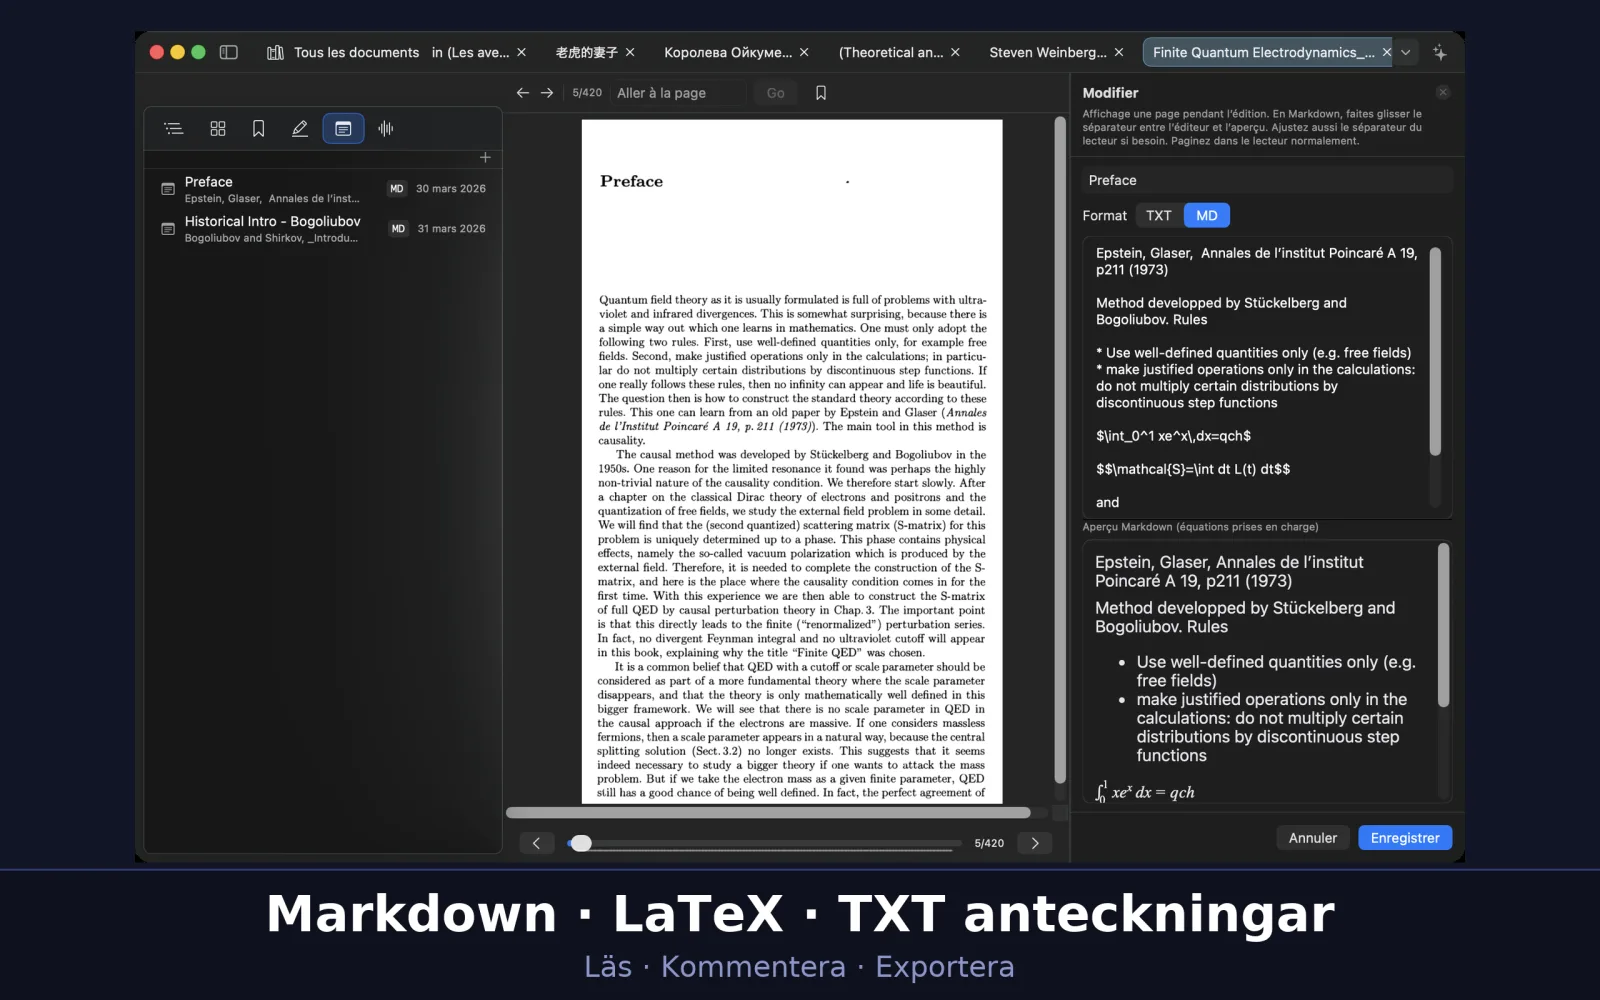This screenshot has height=1000, width=1600.
Task: Toggle the sidebar panel icon
Action: (228, 52)
